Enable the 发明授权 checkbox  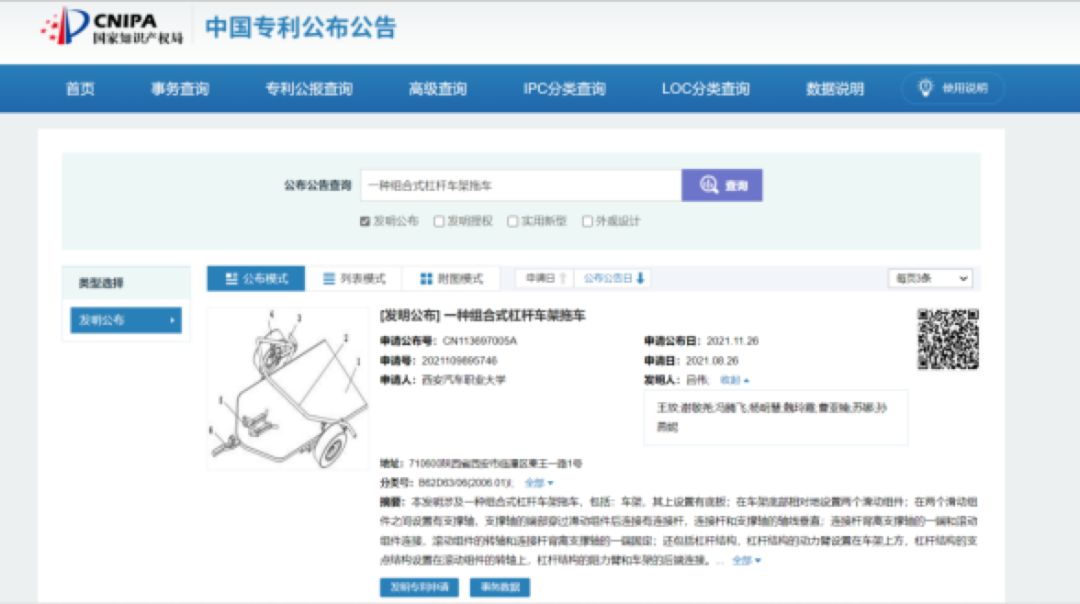coord(439,221)
